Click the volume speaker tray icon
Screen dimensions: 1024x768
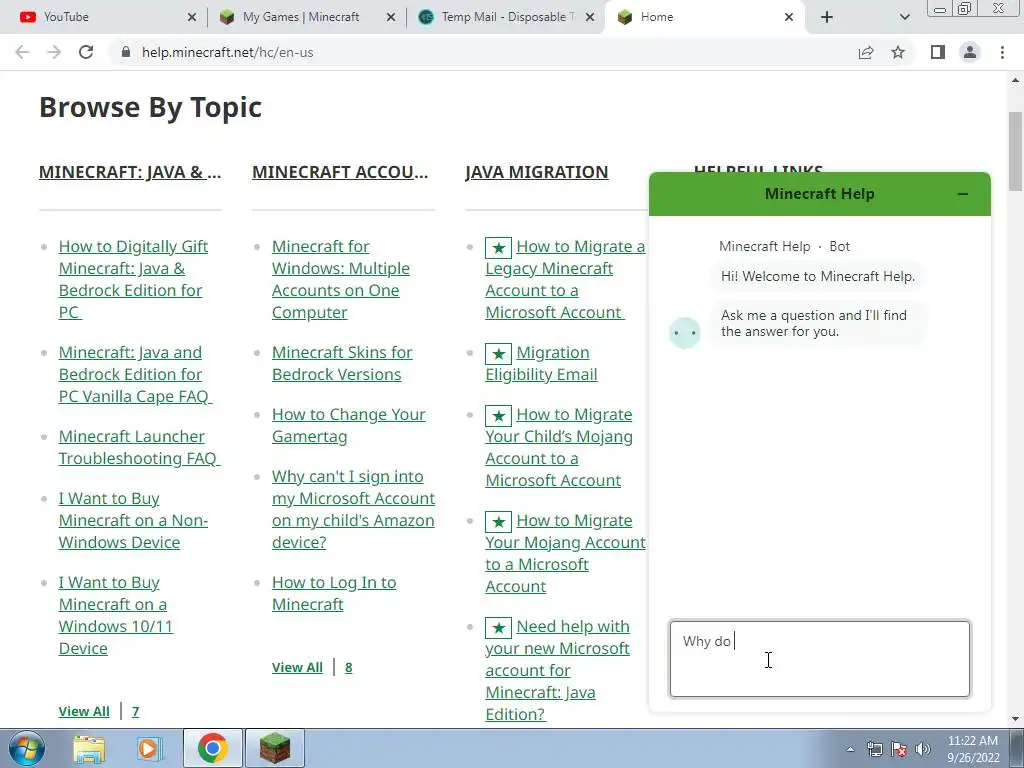[923, 749]
